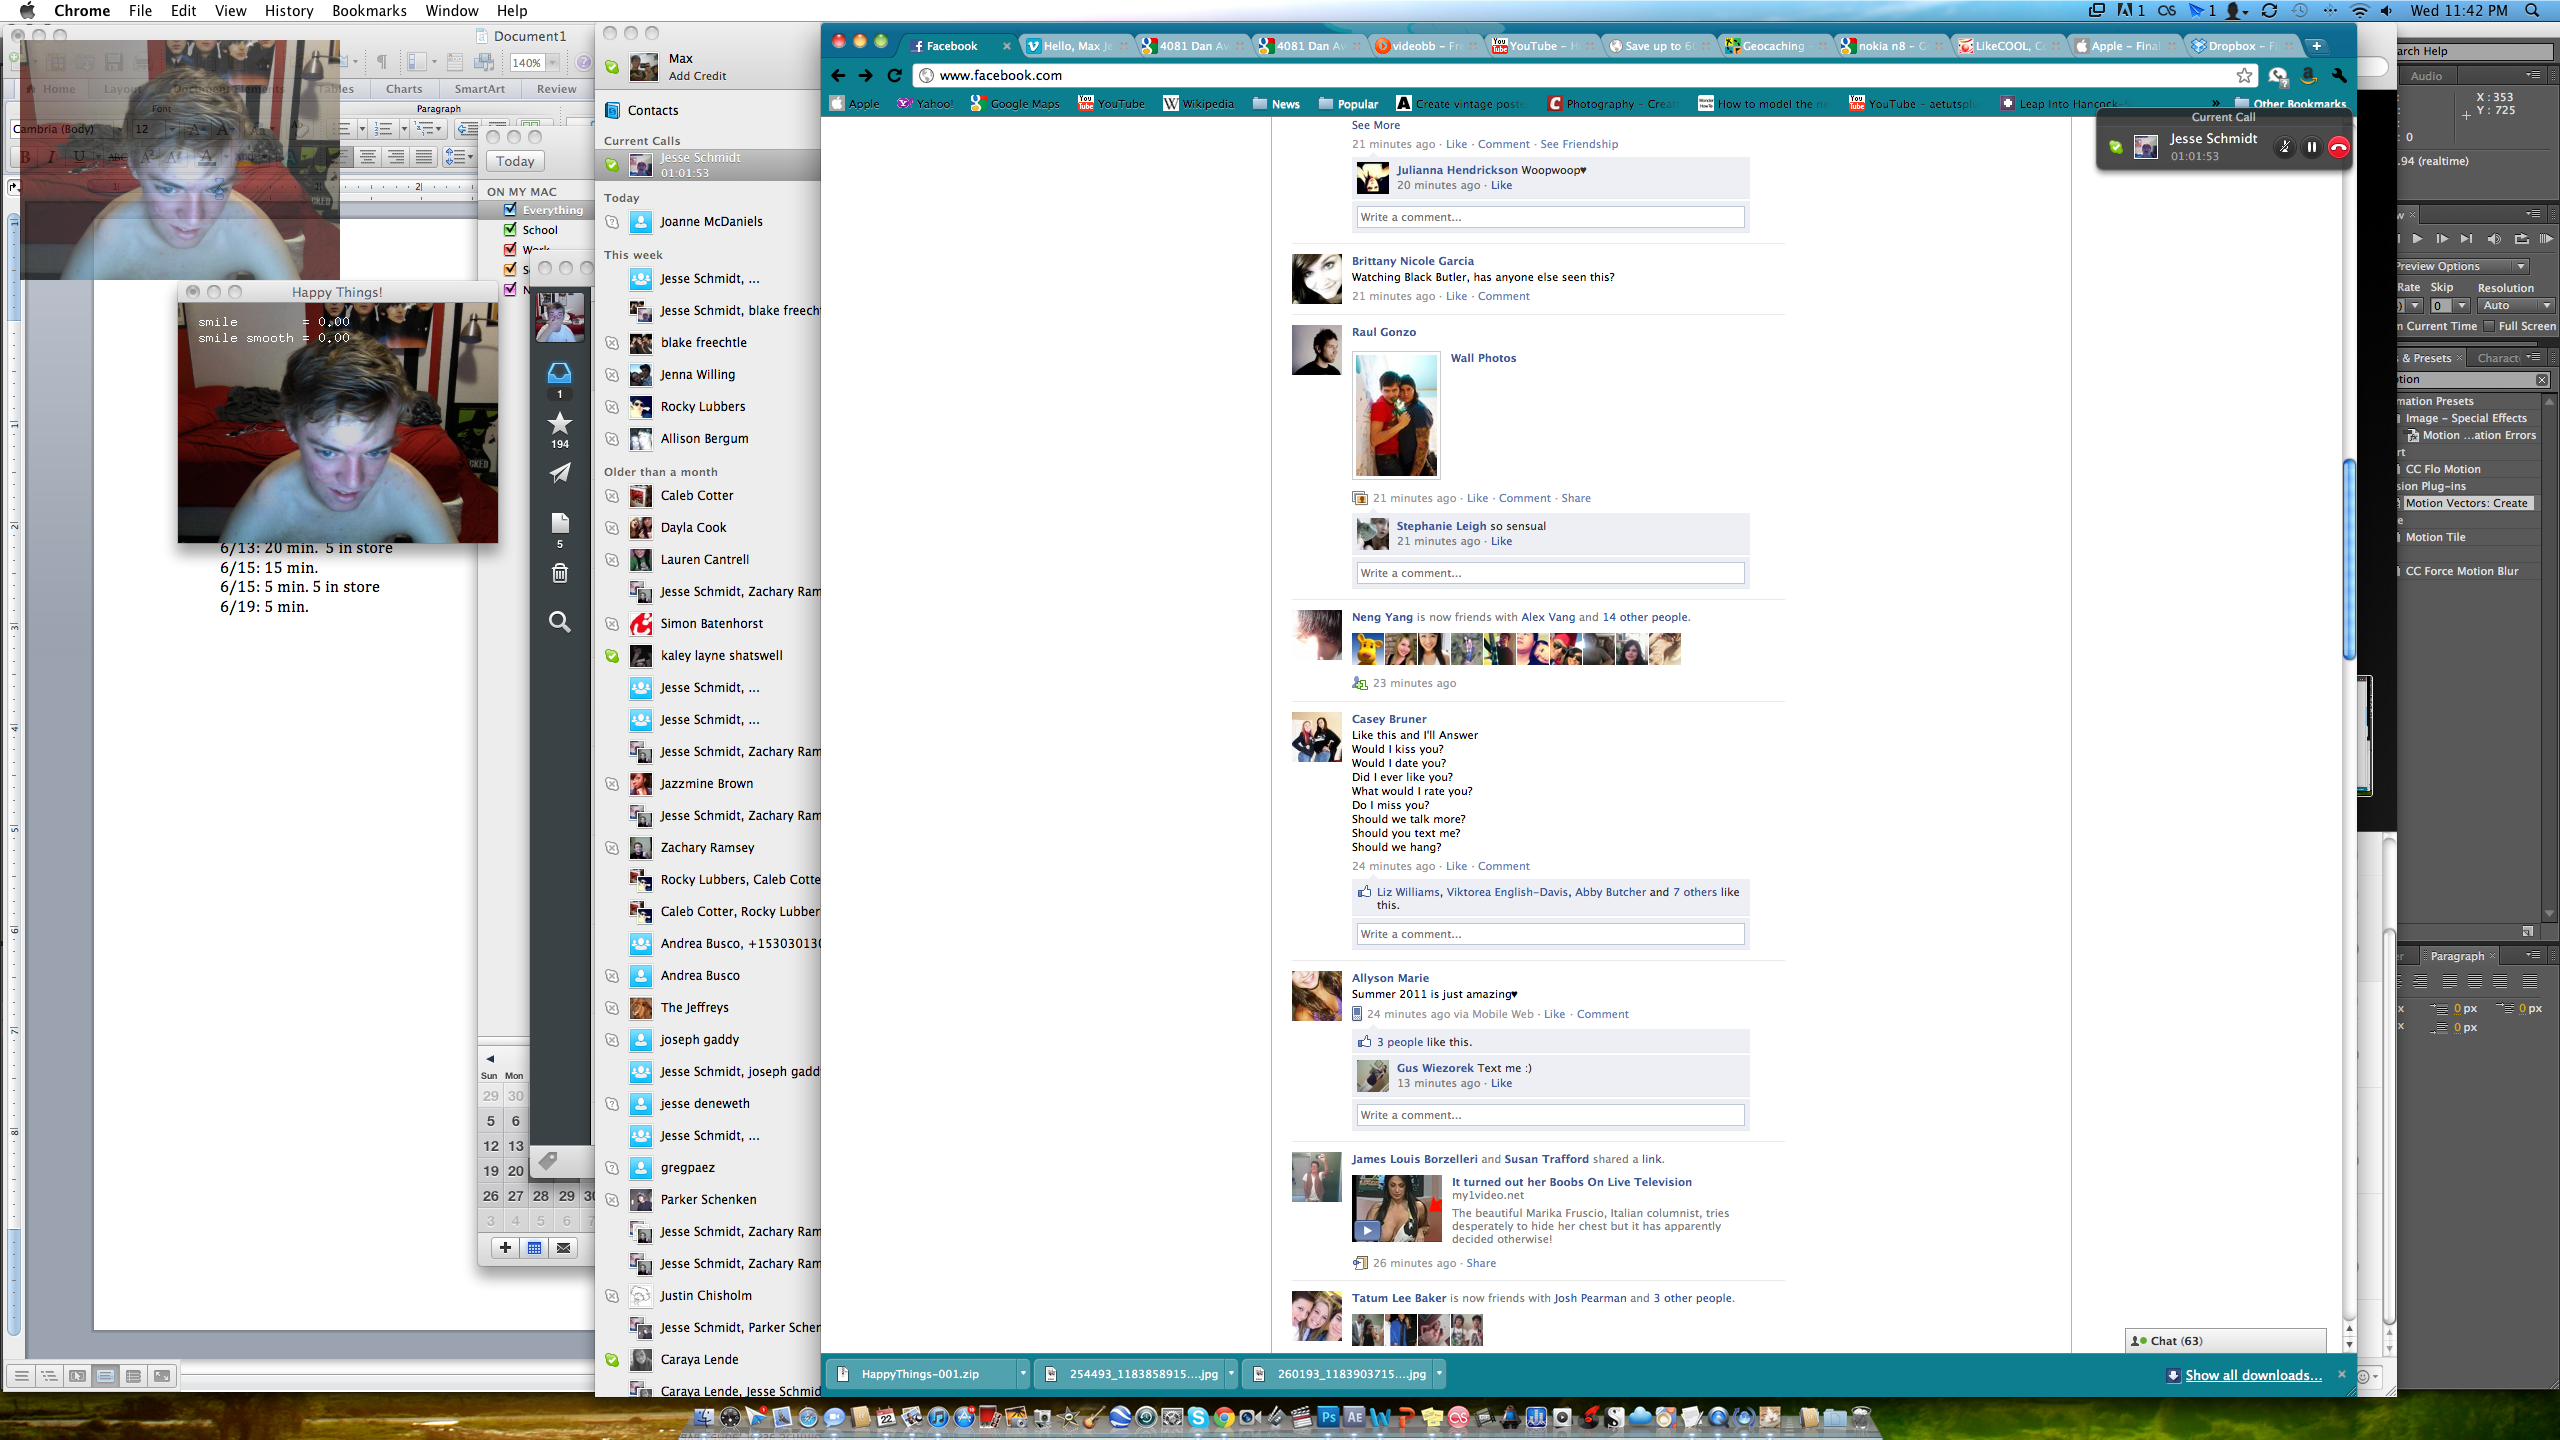The image size is (2560, 1440).
Task: Open Spotlight search in menu bar
Action: click(x=2532, y=10)
